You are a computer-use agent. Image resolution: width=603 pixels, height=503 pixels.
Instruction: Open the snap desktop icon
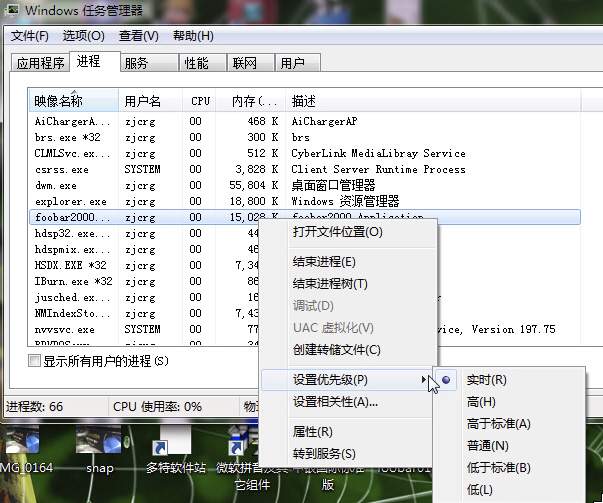click(99, 441)
